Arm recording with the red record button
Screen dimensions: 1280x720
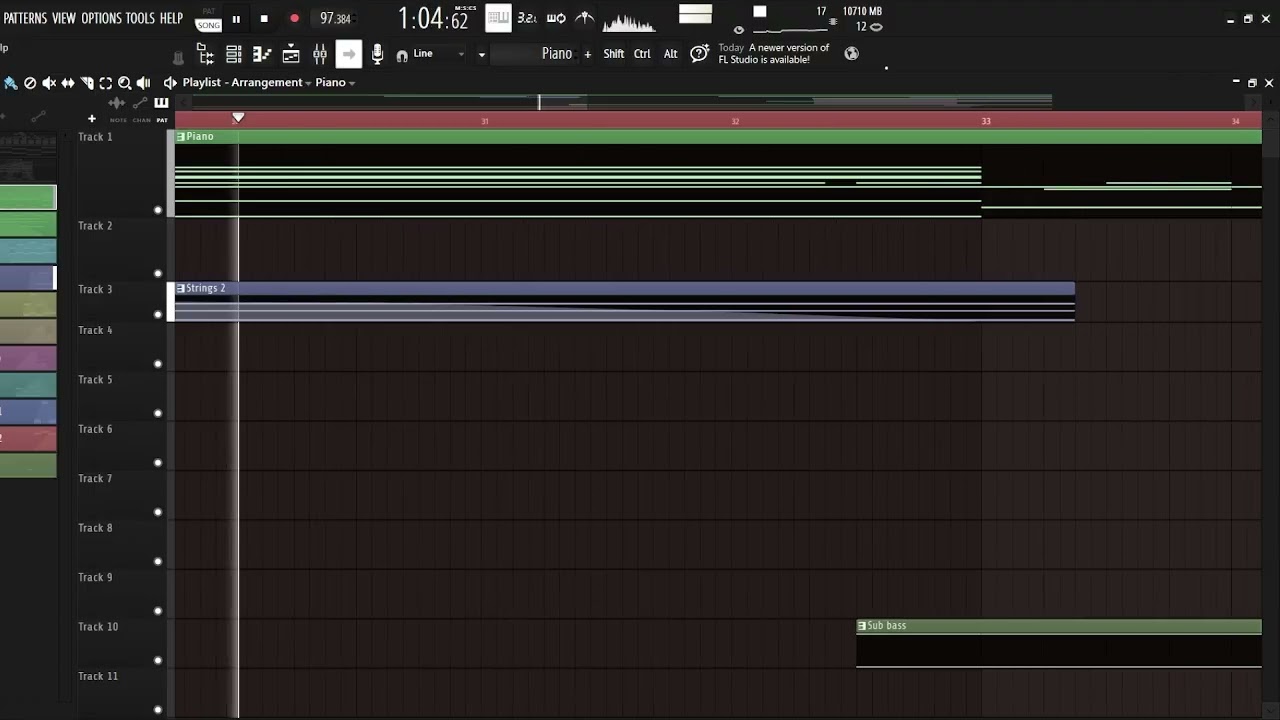294,19
